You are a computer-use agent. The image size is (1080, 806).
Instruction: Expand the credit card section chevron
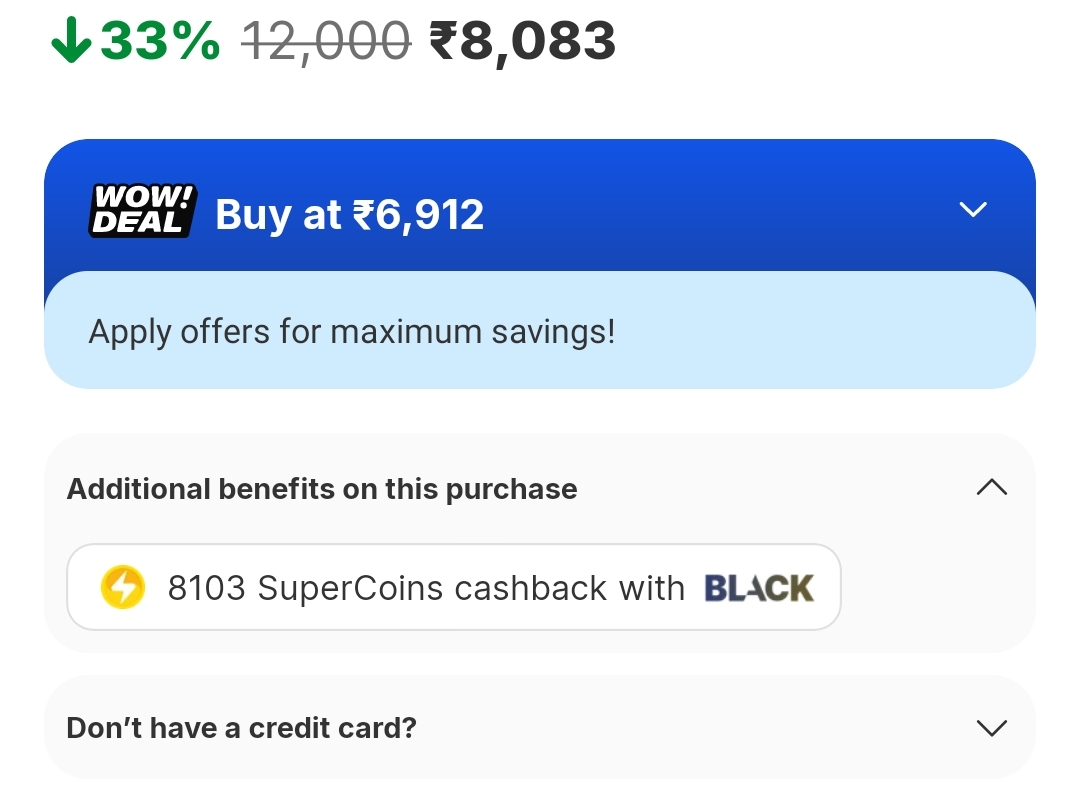pyautogui.click(x=991, y=728)
